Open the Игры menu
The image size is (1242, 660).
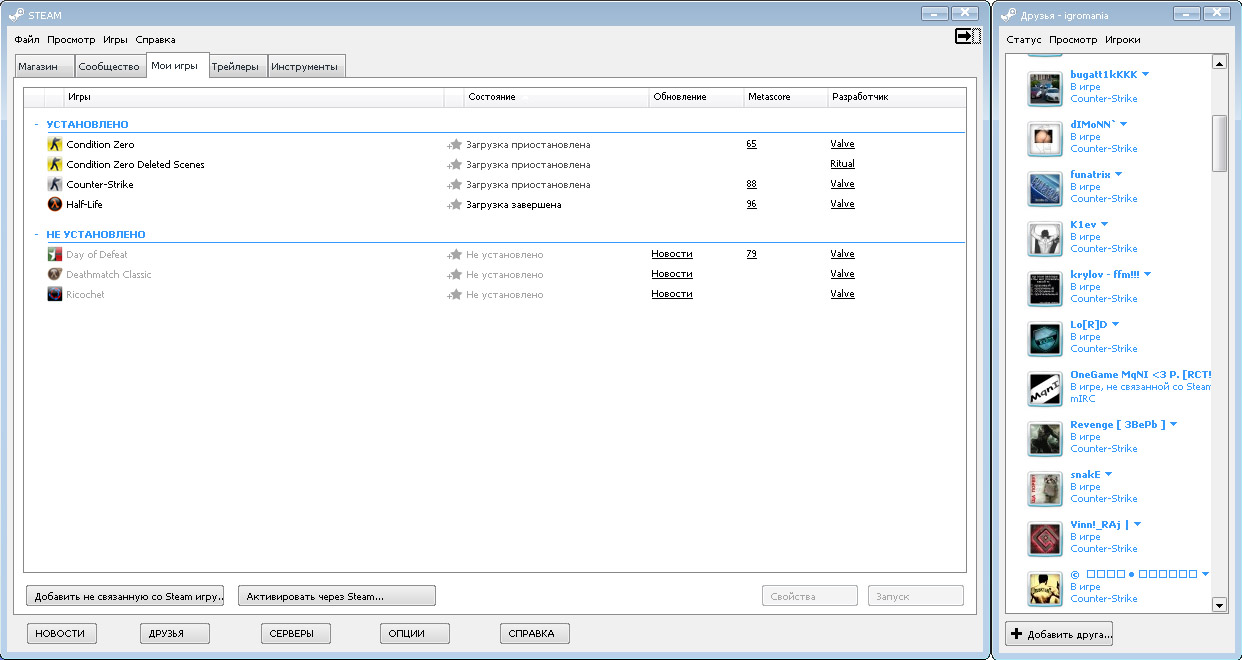click(115, 40)
